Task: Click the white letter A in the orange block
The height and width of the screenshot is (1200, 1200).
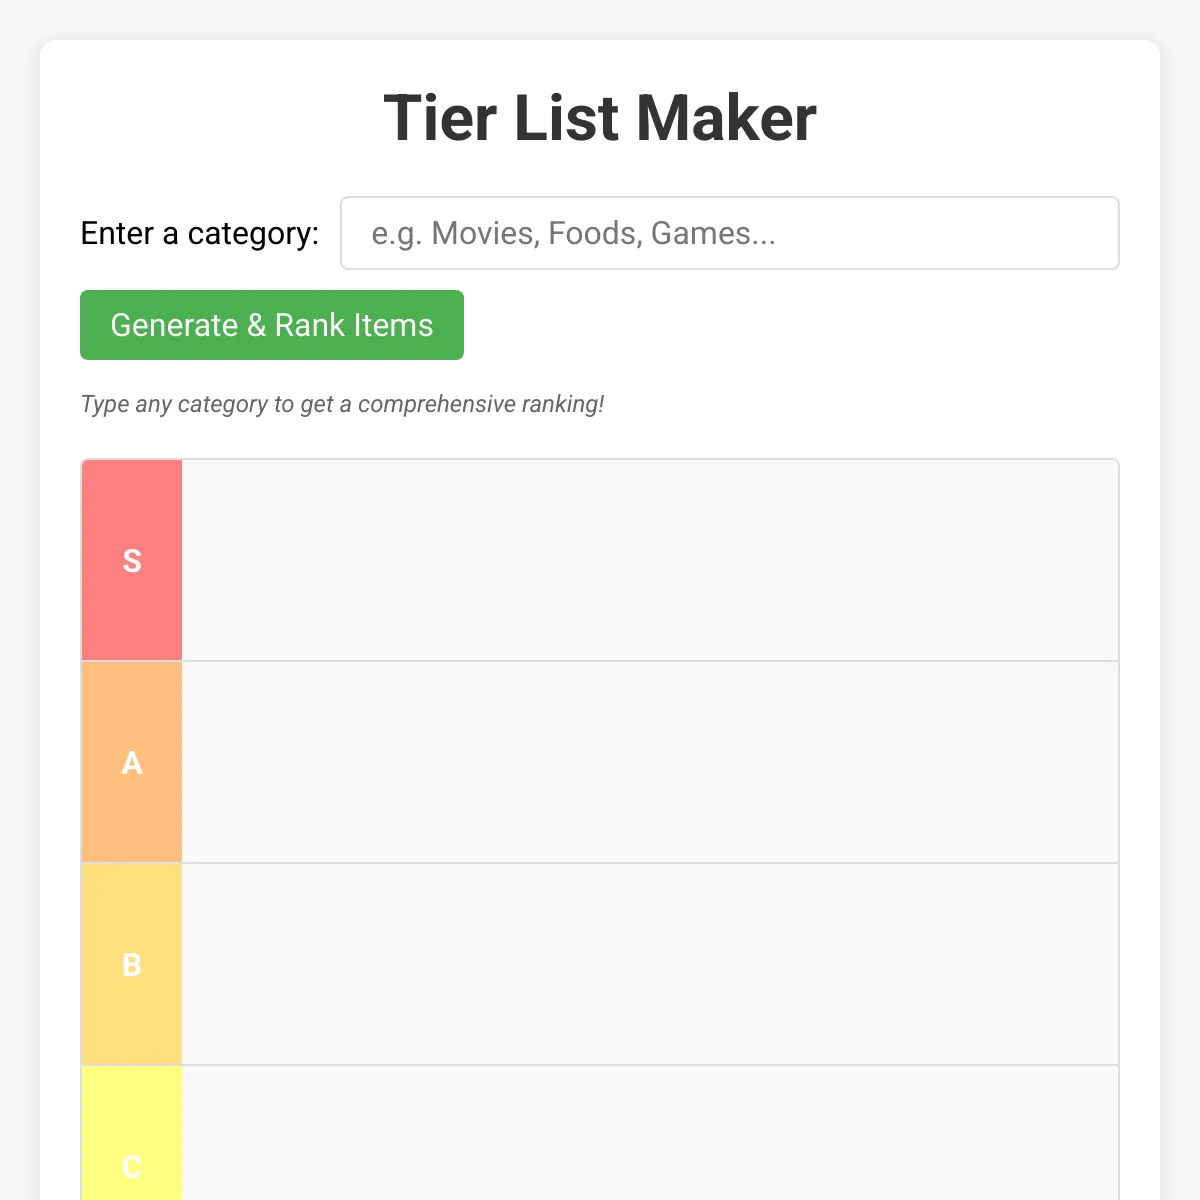Action: tap(132, 763)
